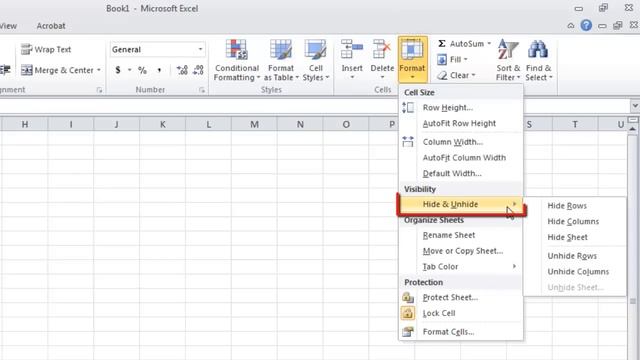
Task: Choose Column Width... menu item
Action: pos(460,142)
